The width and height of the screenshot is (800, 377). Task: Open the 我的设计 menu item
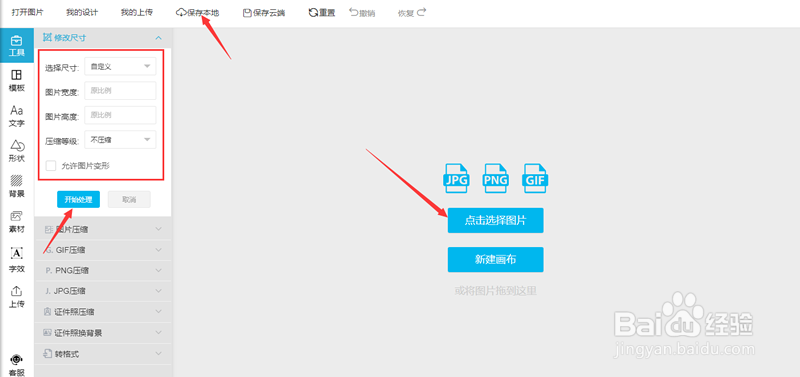click(82, 13)
